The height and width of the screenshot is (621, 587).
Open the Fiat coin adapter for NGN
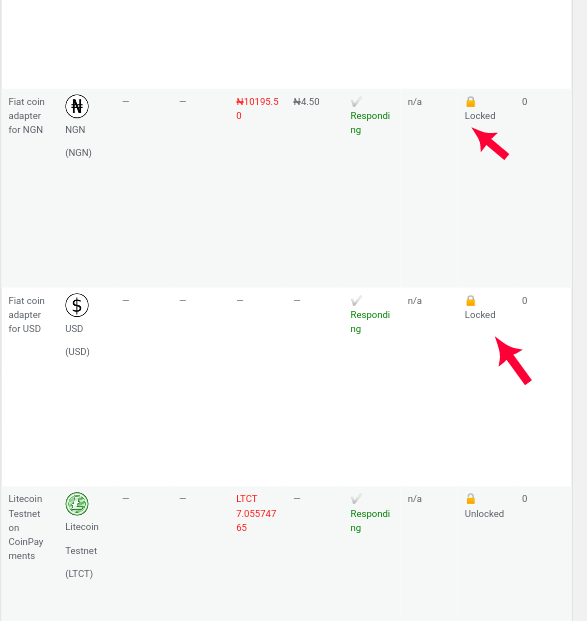27,116
